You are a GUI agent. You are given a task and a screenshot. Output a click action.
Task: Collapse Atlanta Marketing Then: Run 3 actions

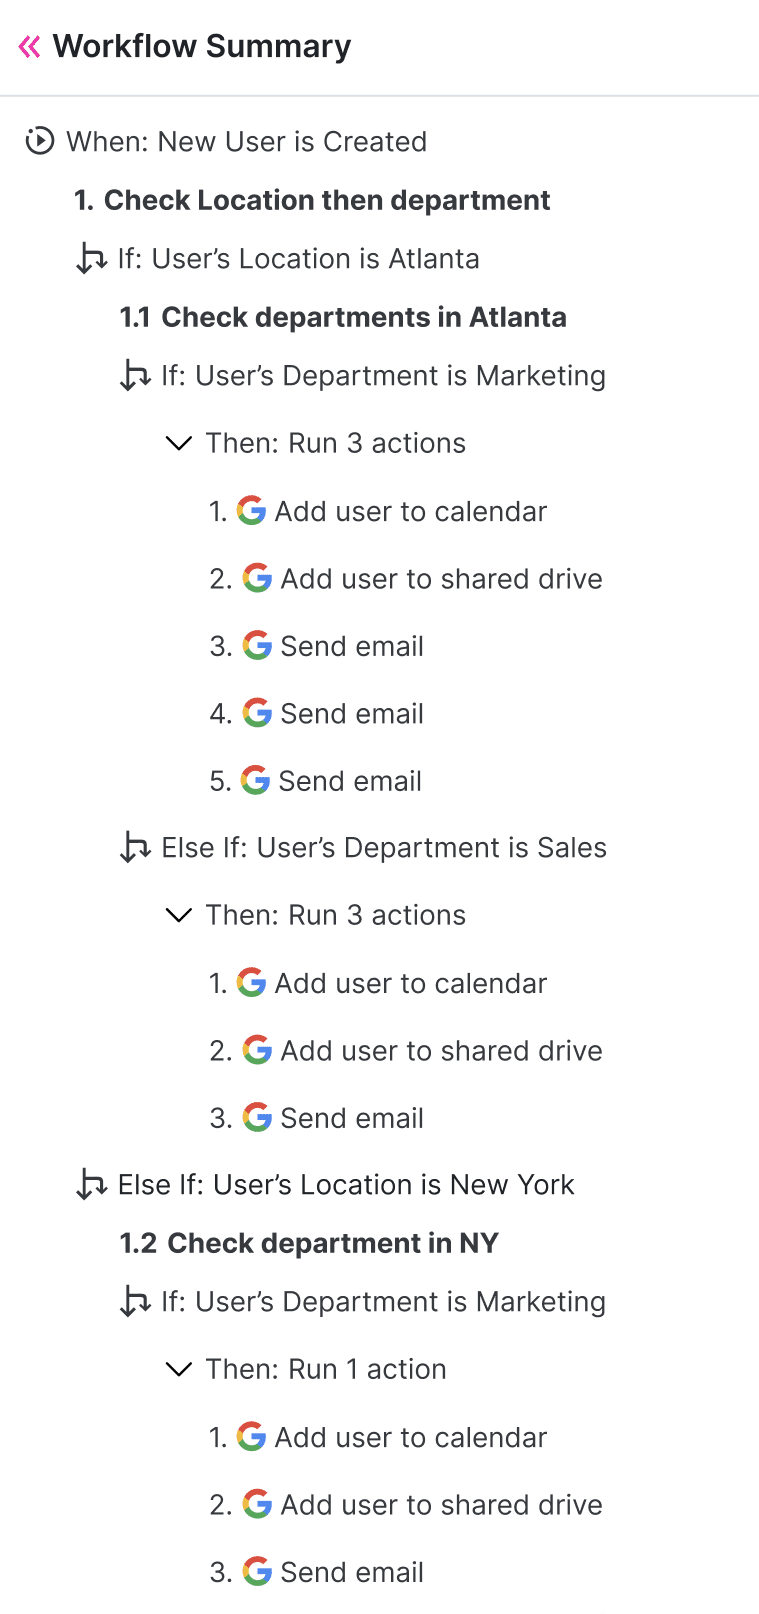pos(178,443)
